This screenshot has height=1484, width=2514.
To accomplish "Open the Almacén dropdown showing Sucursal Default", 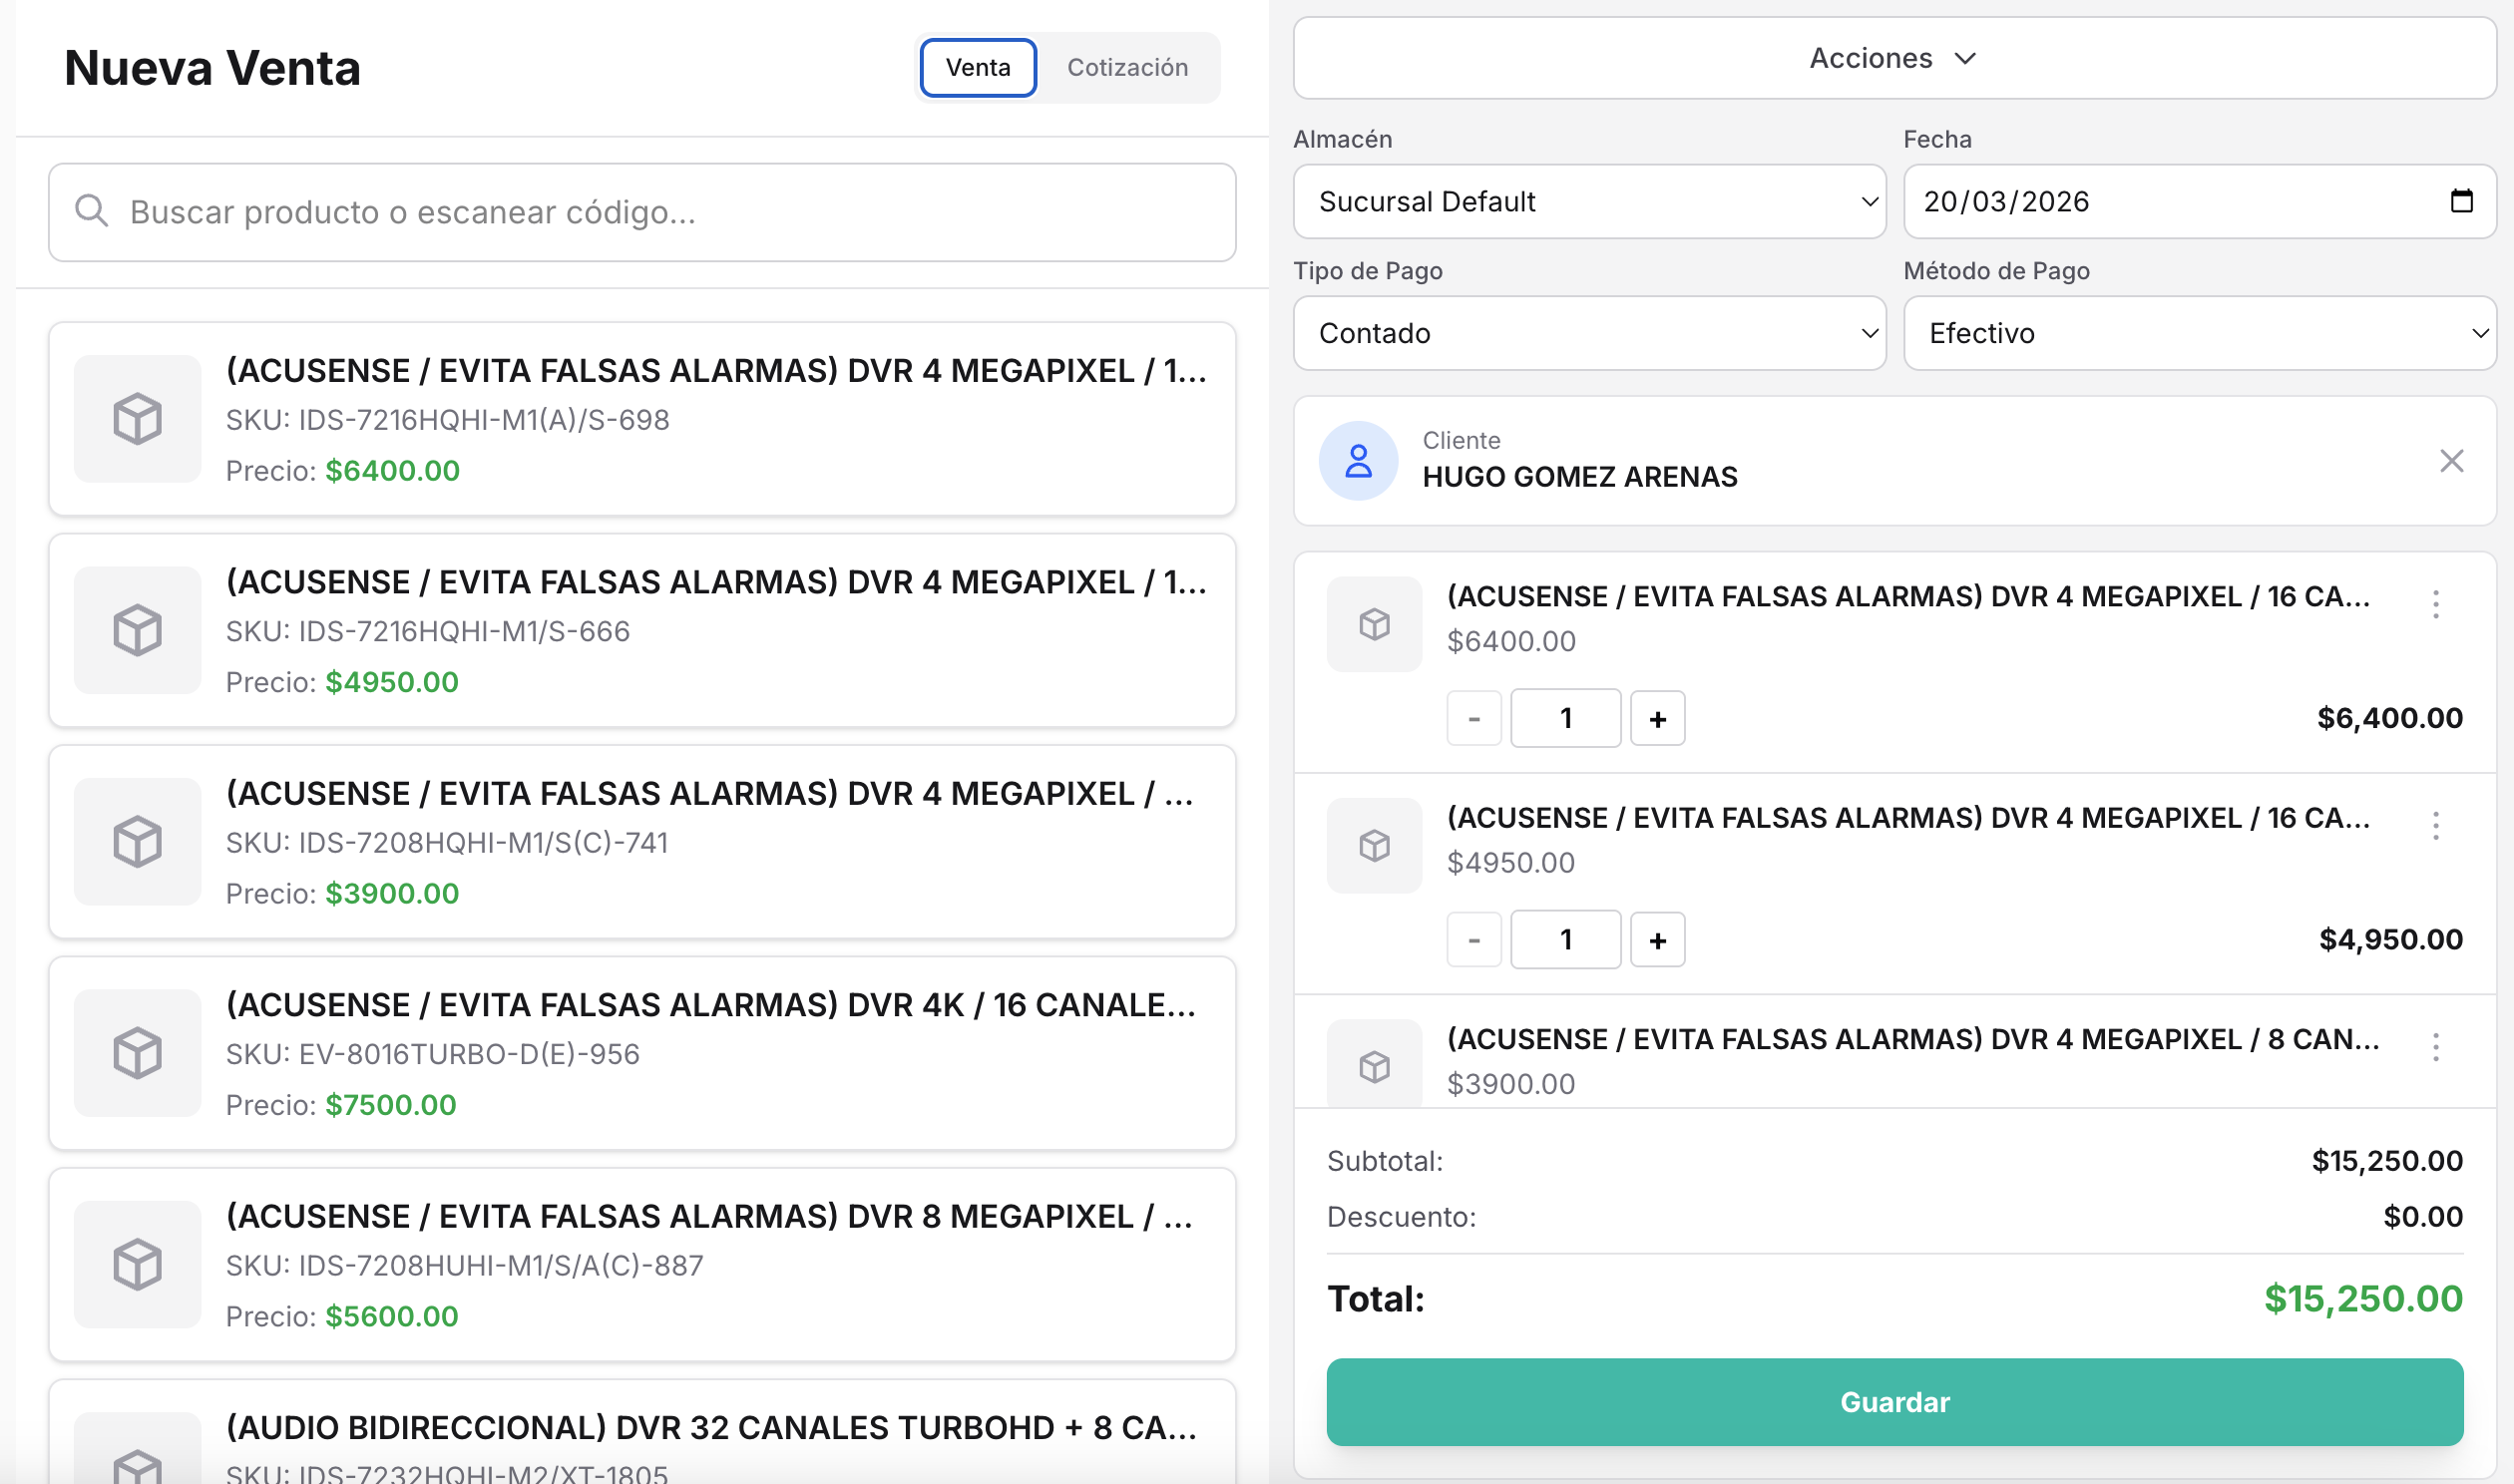I will pos(1590,201).
